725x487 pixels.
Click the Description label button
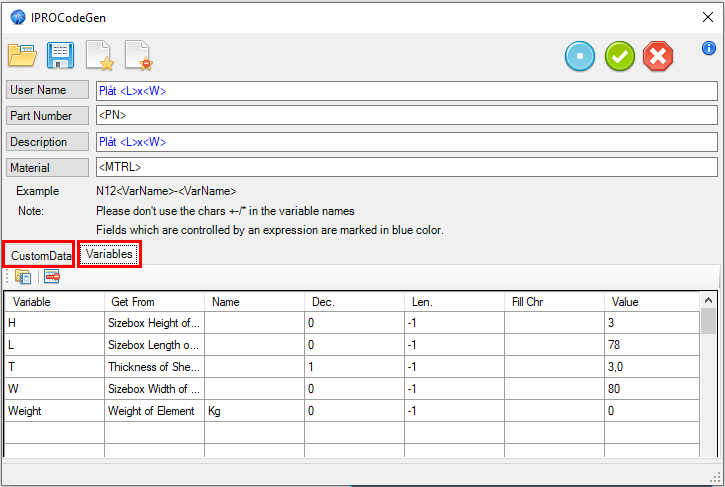47,142
